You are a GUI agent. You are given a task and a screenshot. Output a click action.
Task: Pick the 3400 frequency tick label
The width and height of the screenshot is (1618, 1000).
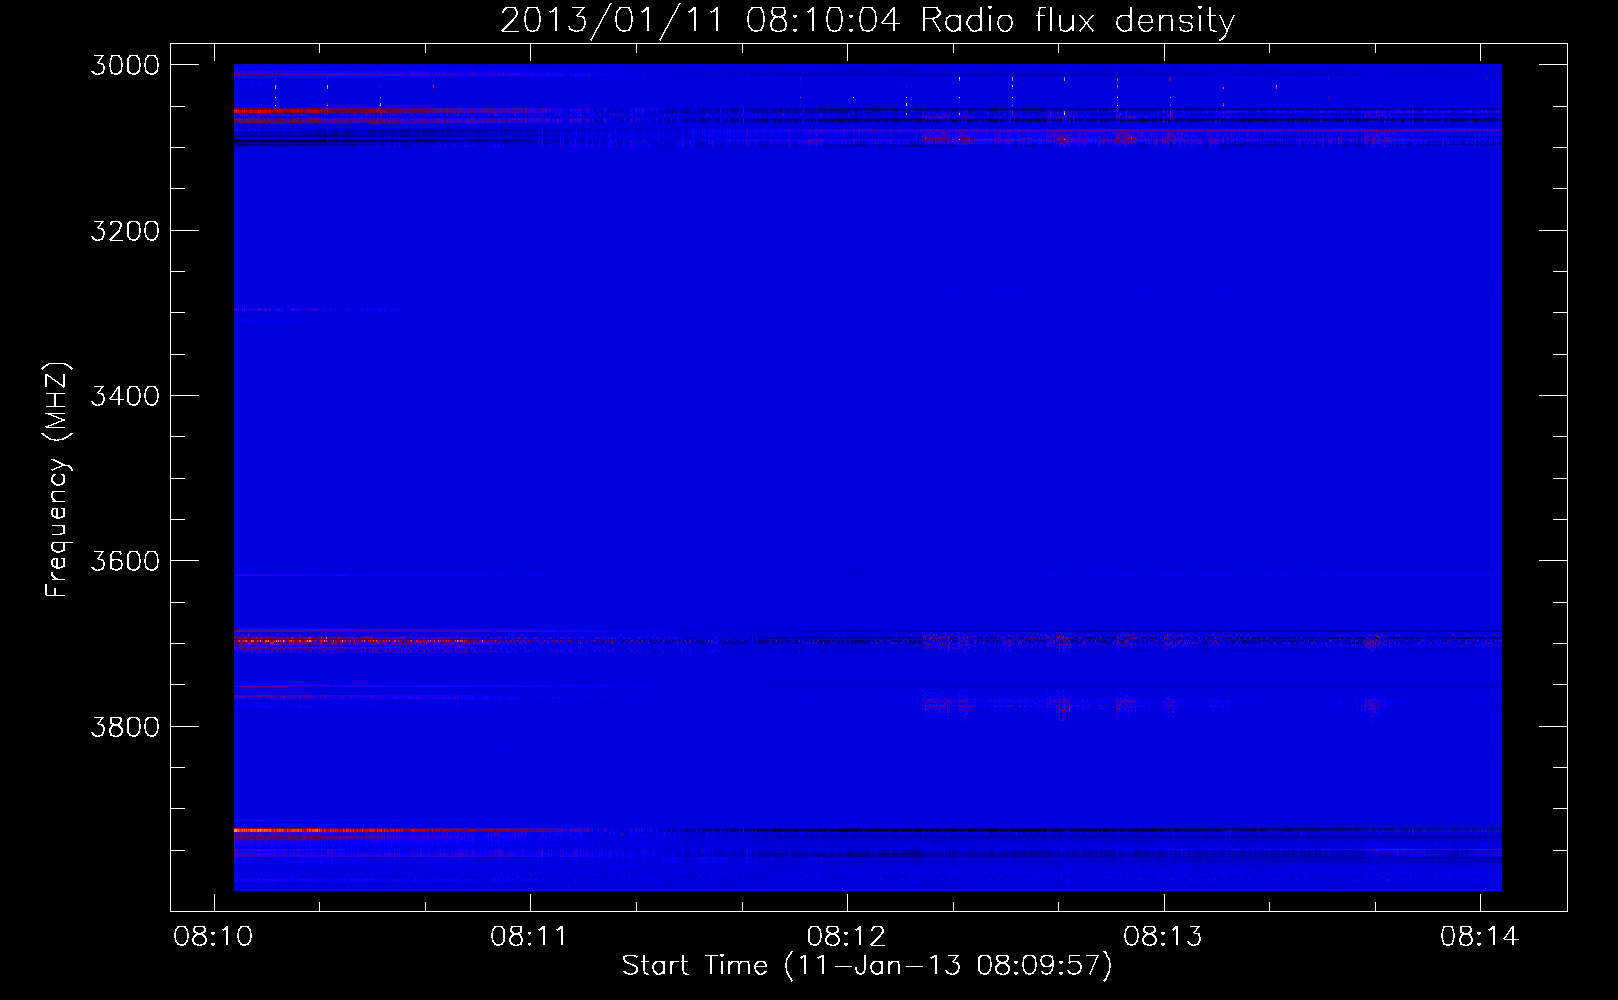[x=125, y=396]
